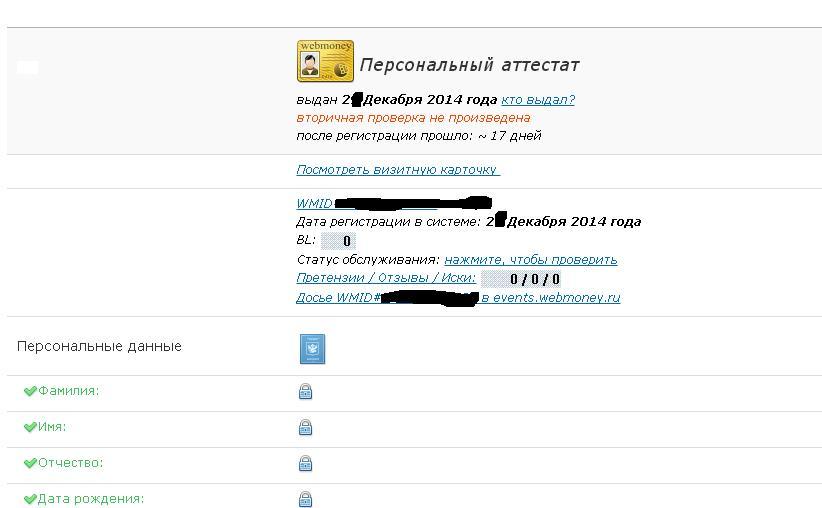Click the 'Персональные данные' section label
The image size is (822, 508).
99,347
